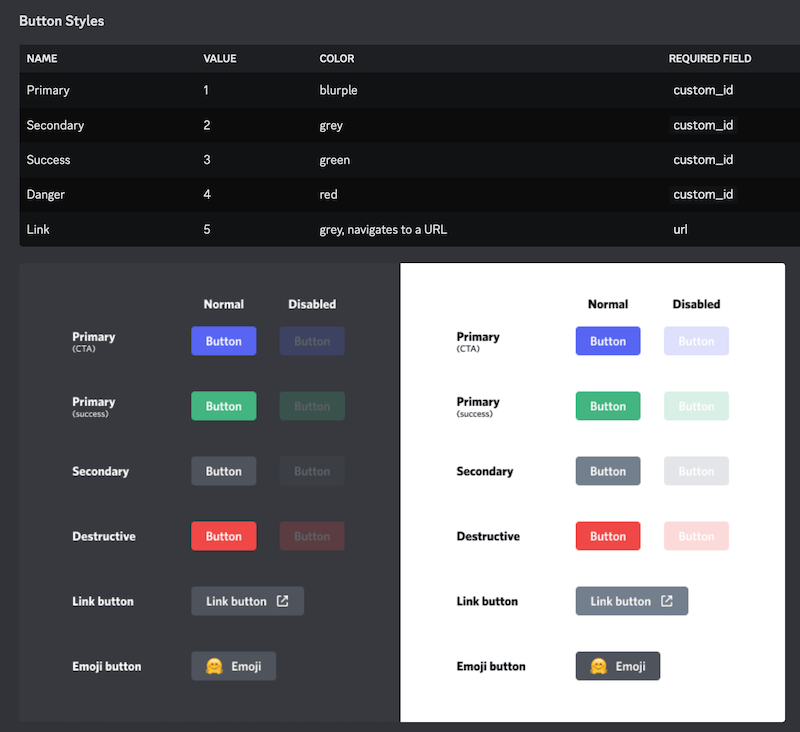Click the 'Primary' cell in the table
Image resolution: width=800 pixels, height=732 pixels.
pyautogui.click(x=48, y=90)
